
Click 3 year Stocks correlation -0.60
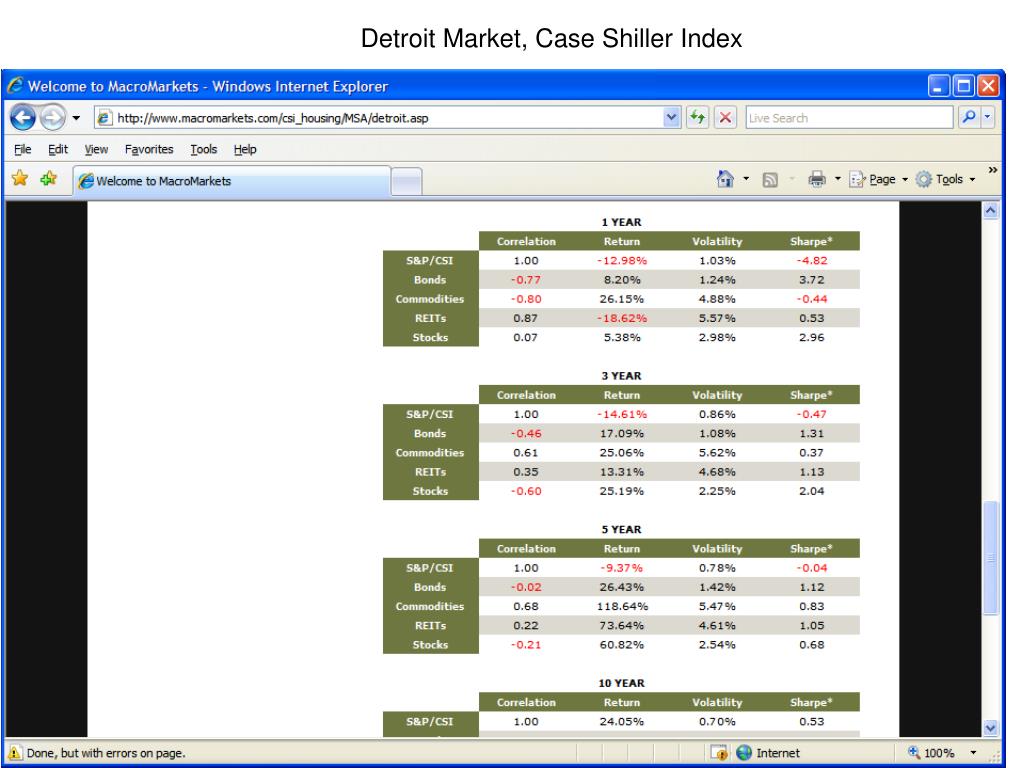(526, 491)
